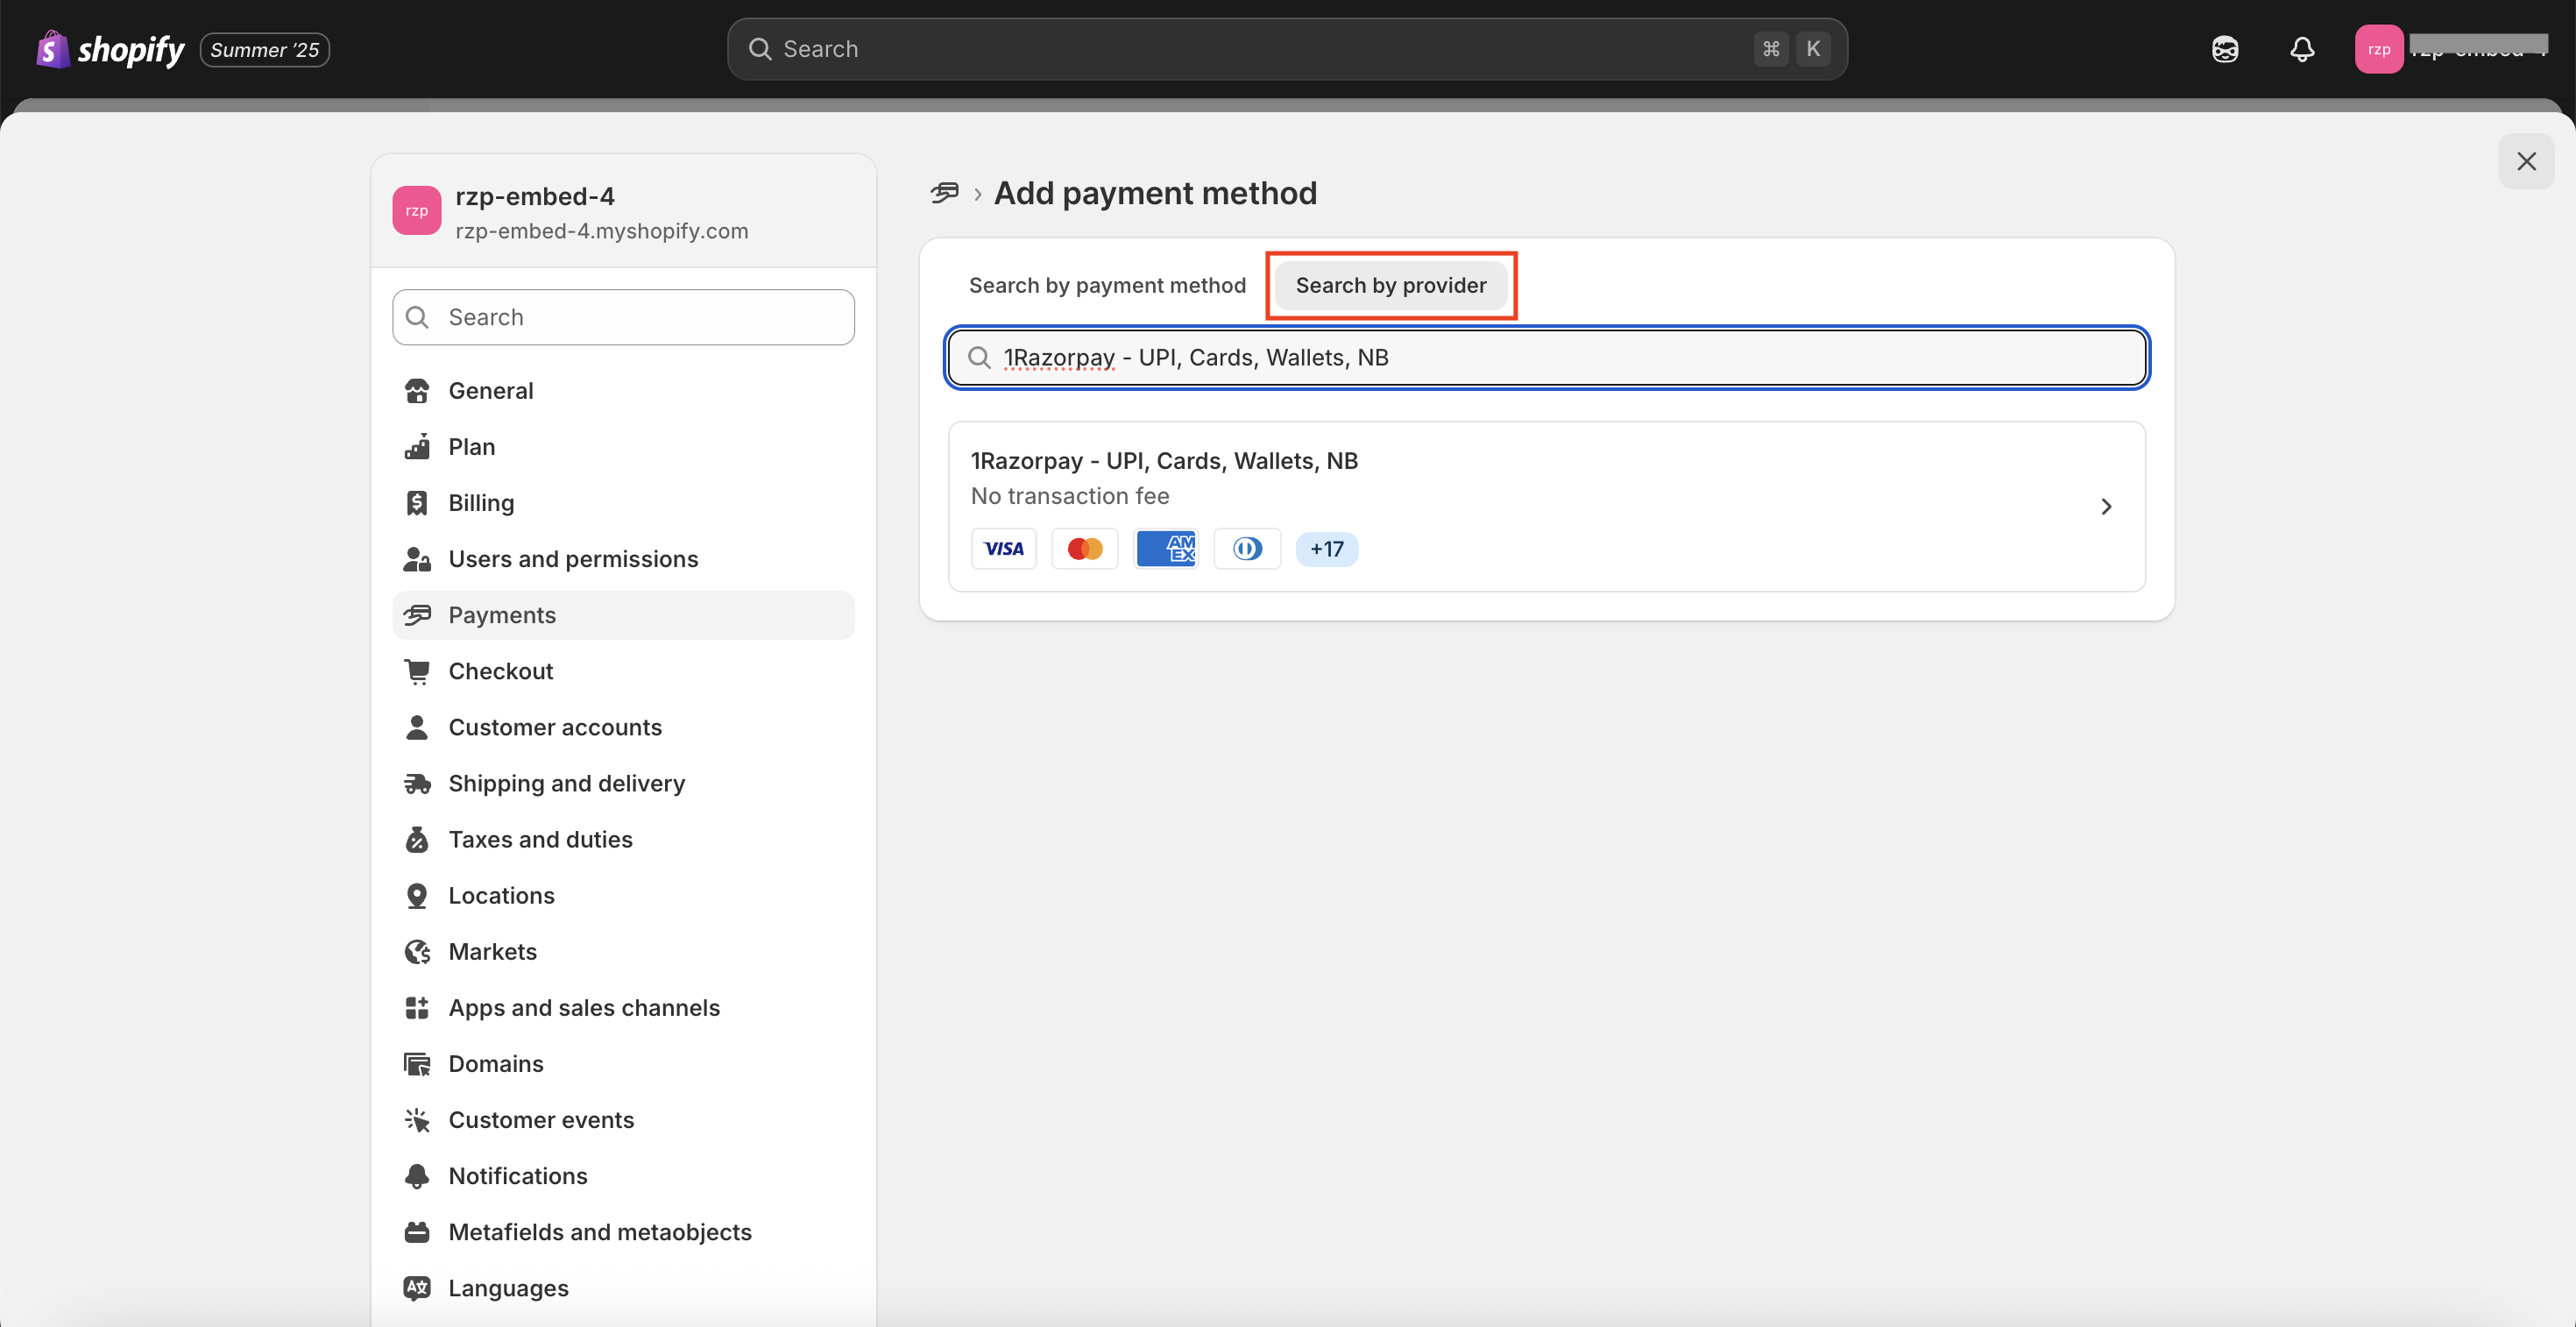Click the chevron on 1Razorpay card
The height and width of the screenshot is (1327, 2576).
[x=2106, y=506]
